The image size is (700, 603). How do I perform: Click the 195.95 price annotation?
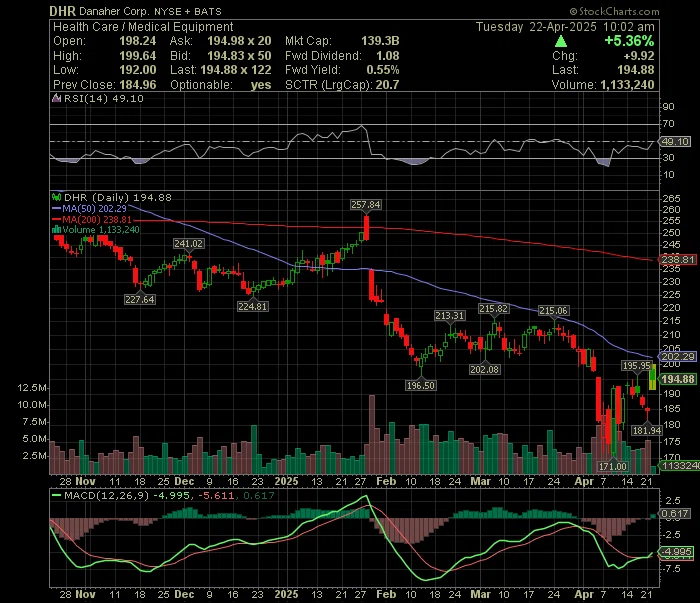[x=637, y=366]
